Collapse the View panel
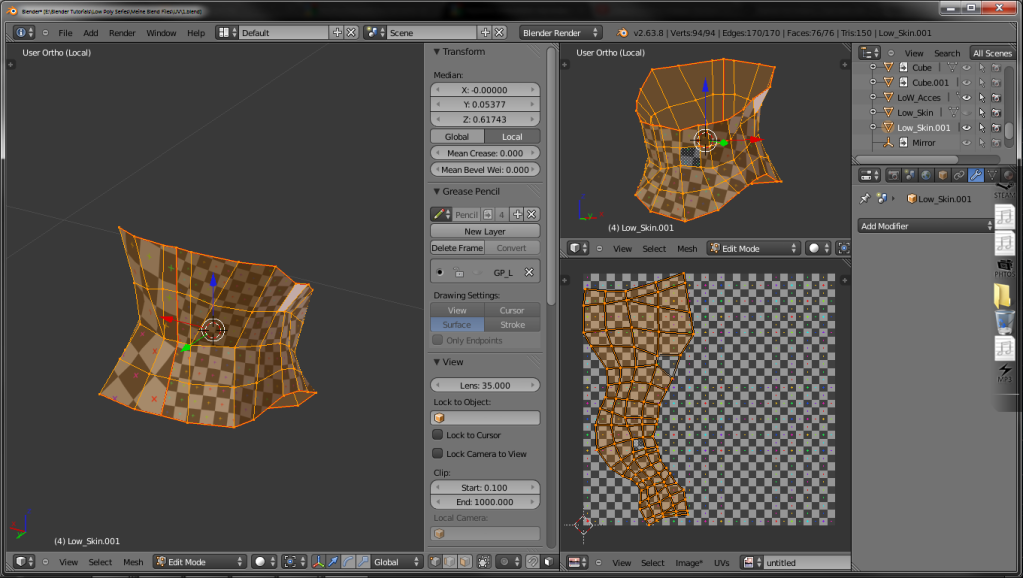 436,362
